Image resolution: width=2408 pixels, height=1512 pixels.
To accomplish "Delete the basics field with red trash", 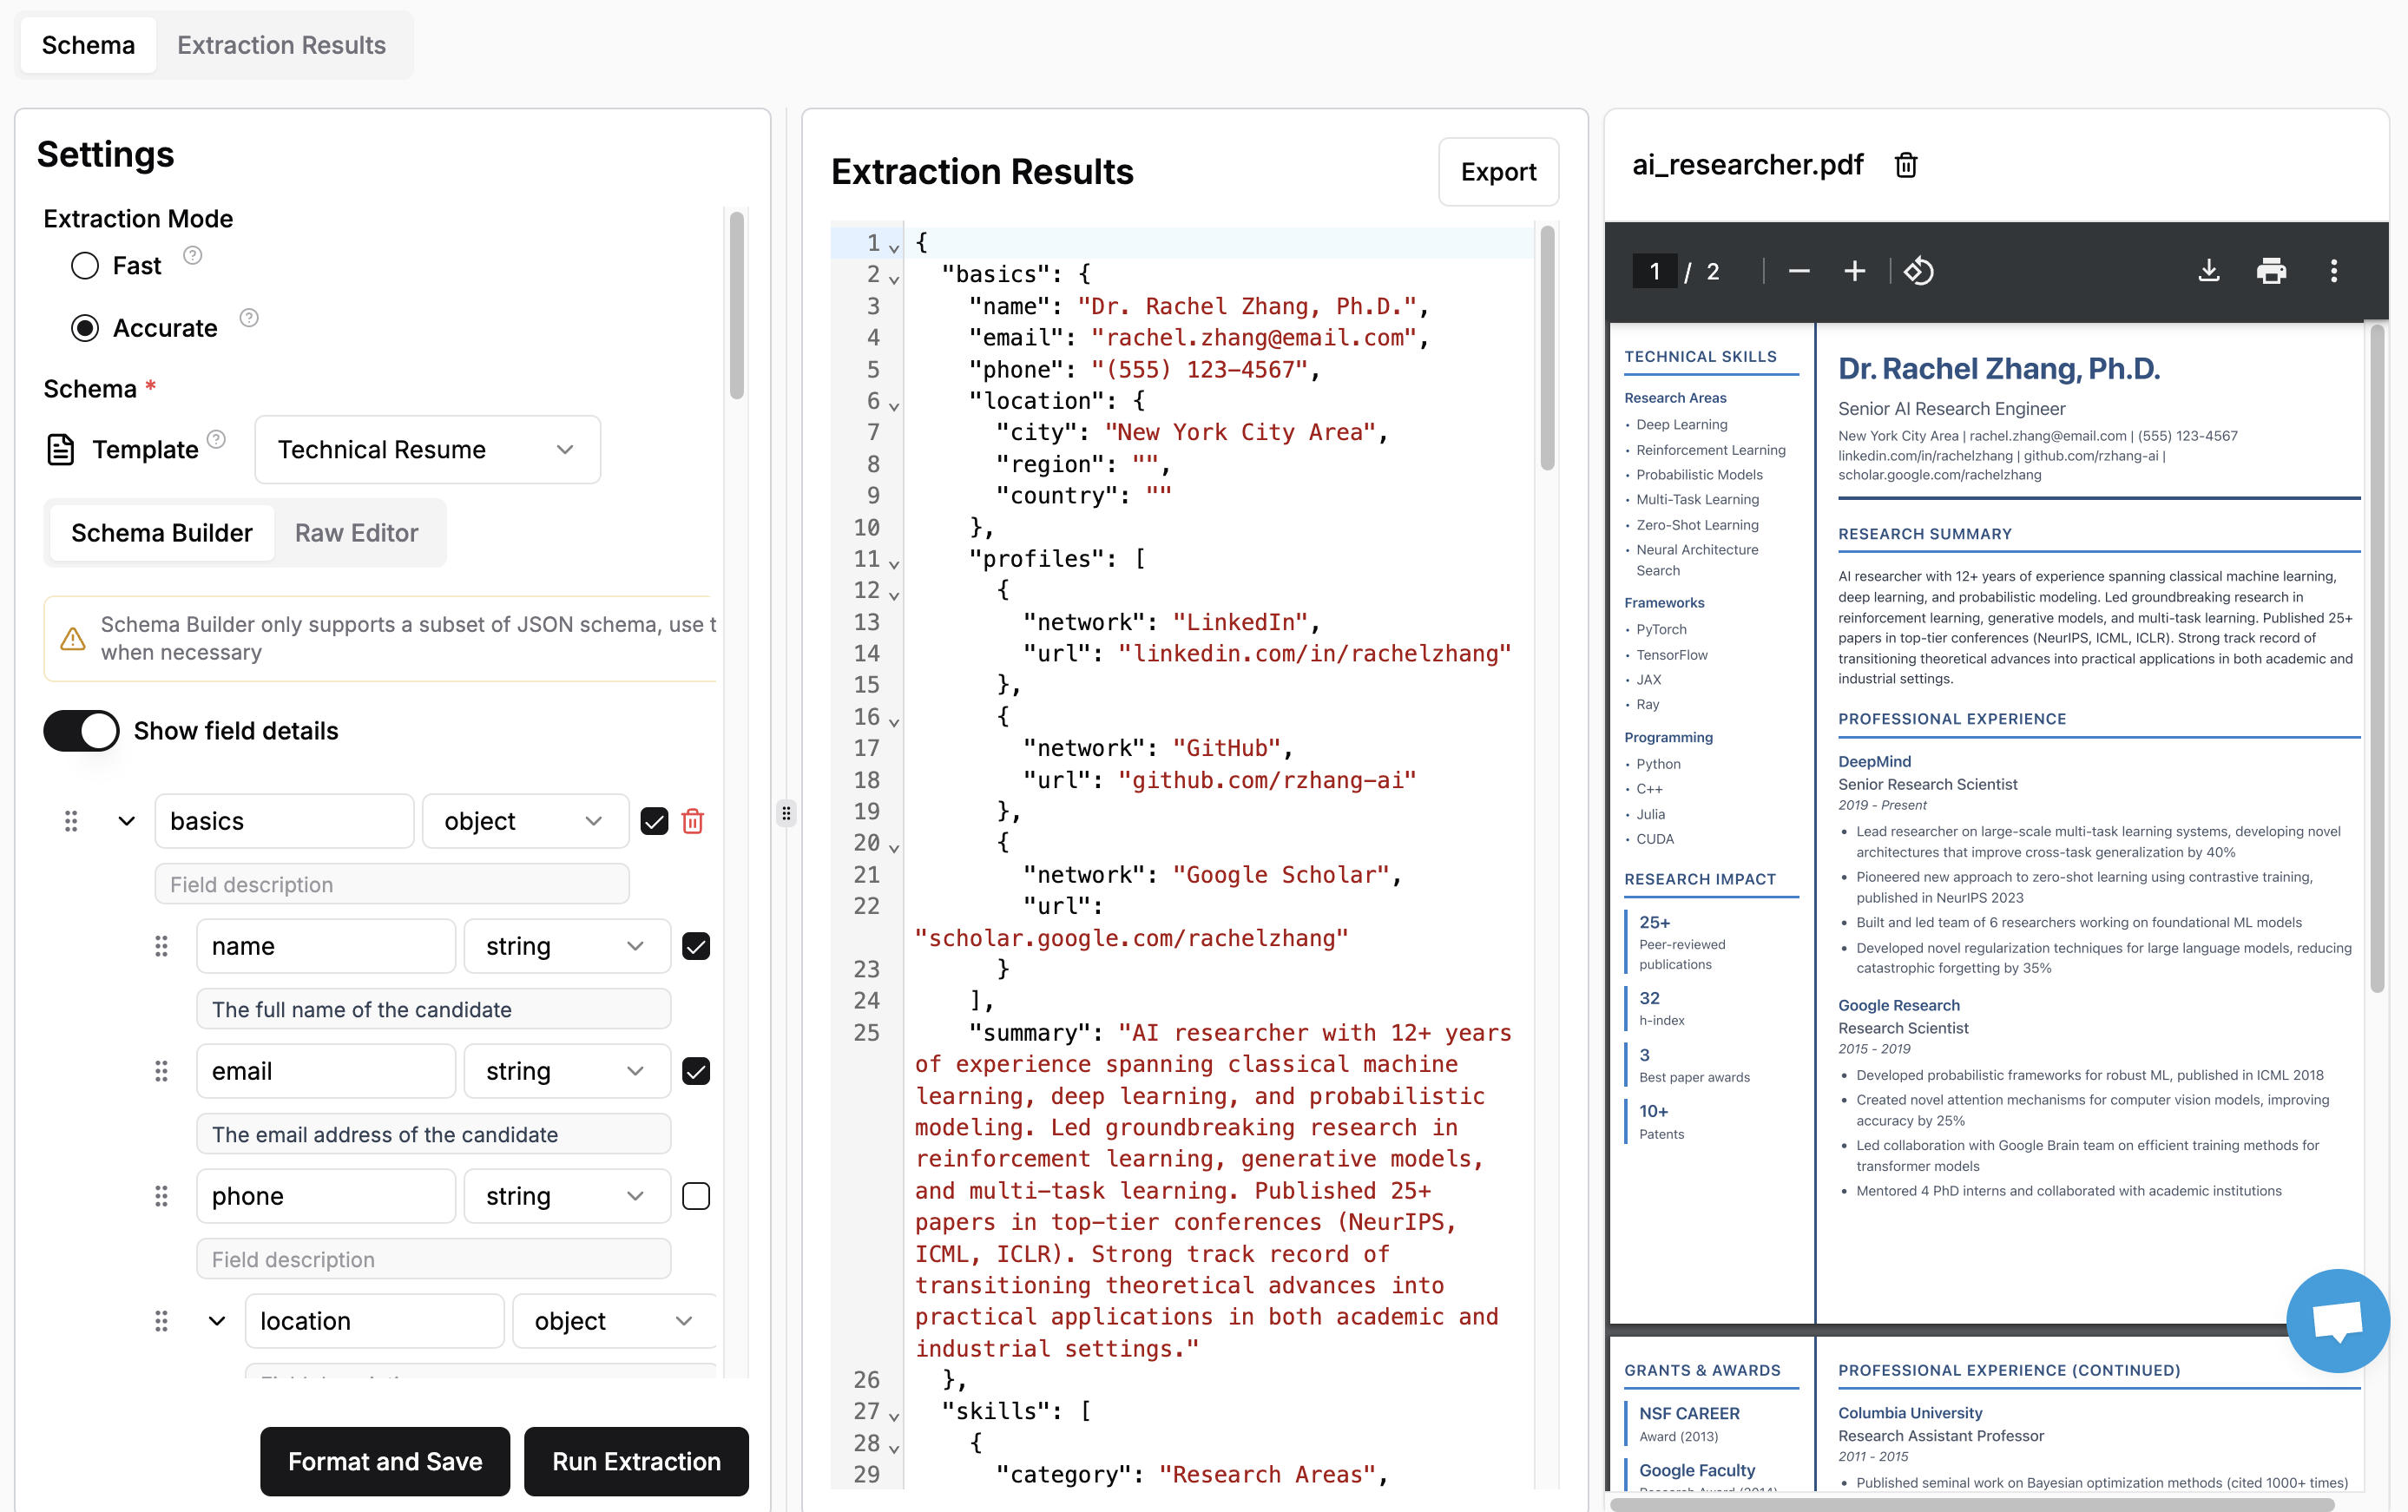I will tap(692, 821).
